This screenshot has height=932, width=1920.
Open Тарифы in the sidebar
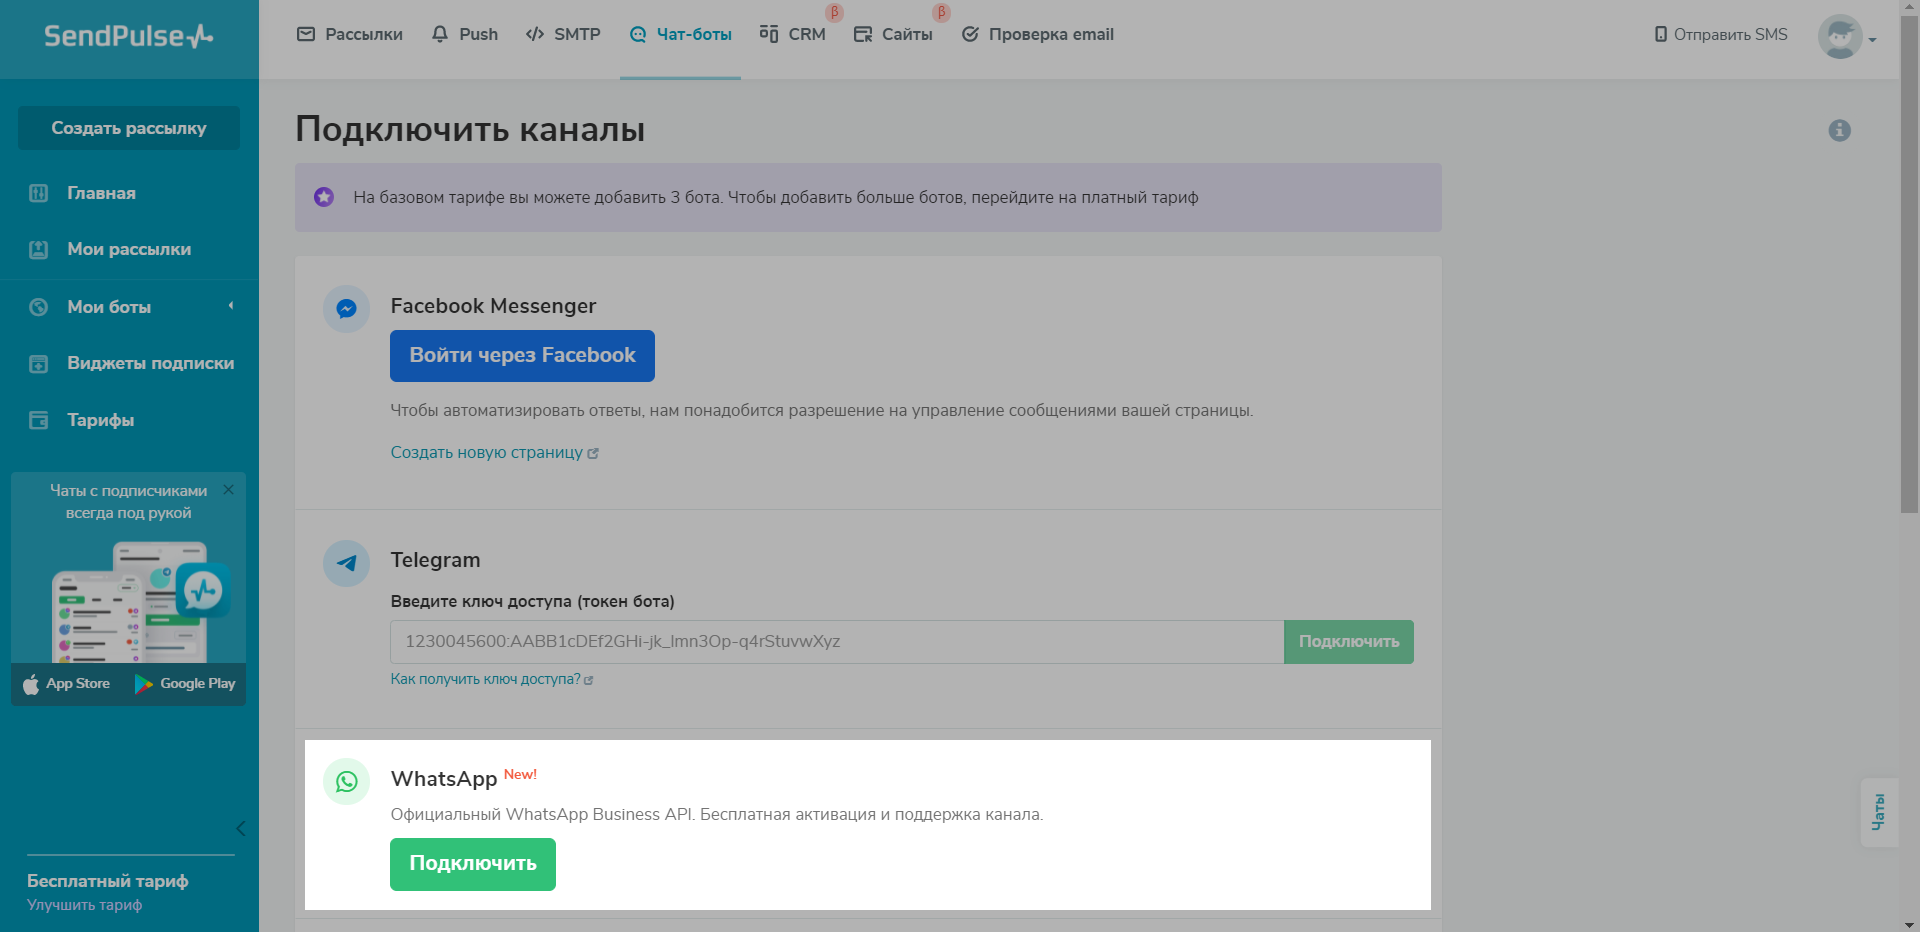click(x=100, y=420)
